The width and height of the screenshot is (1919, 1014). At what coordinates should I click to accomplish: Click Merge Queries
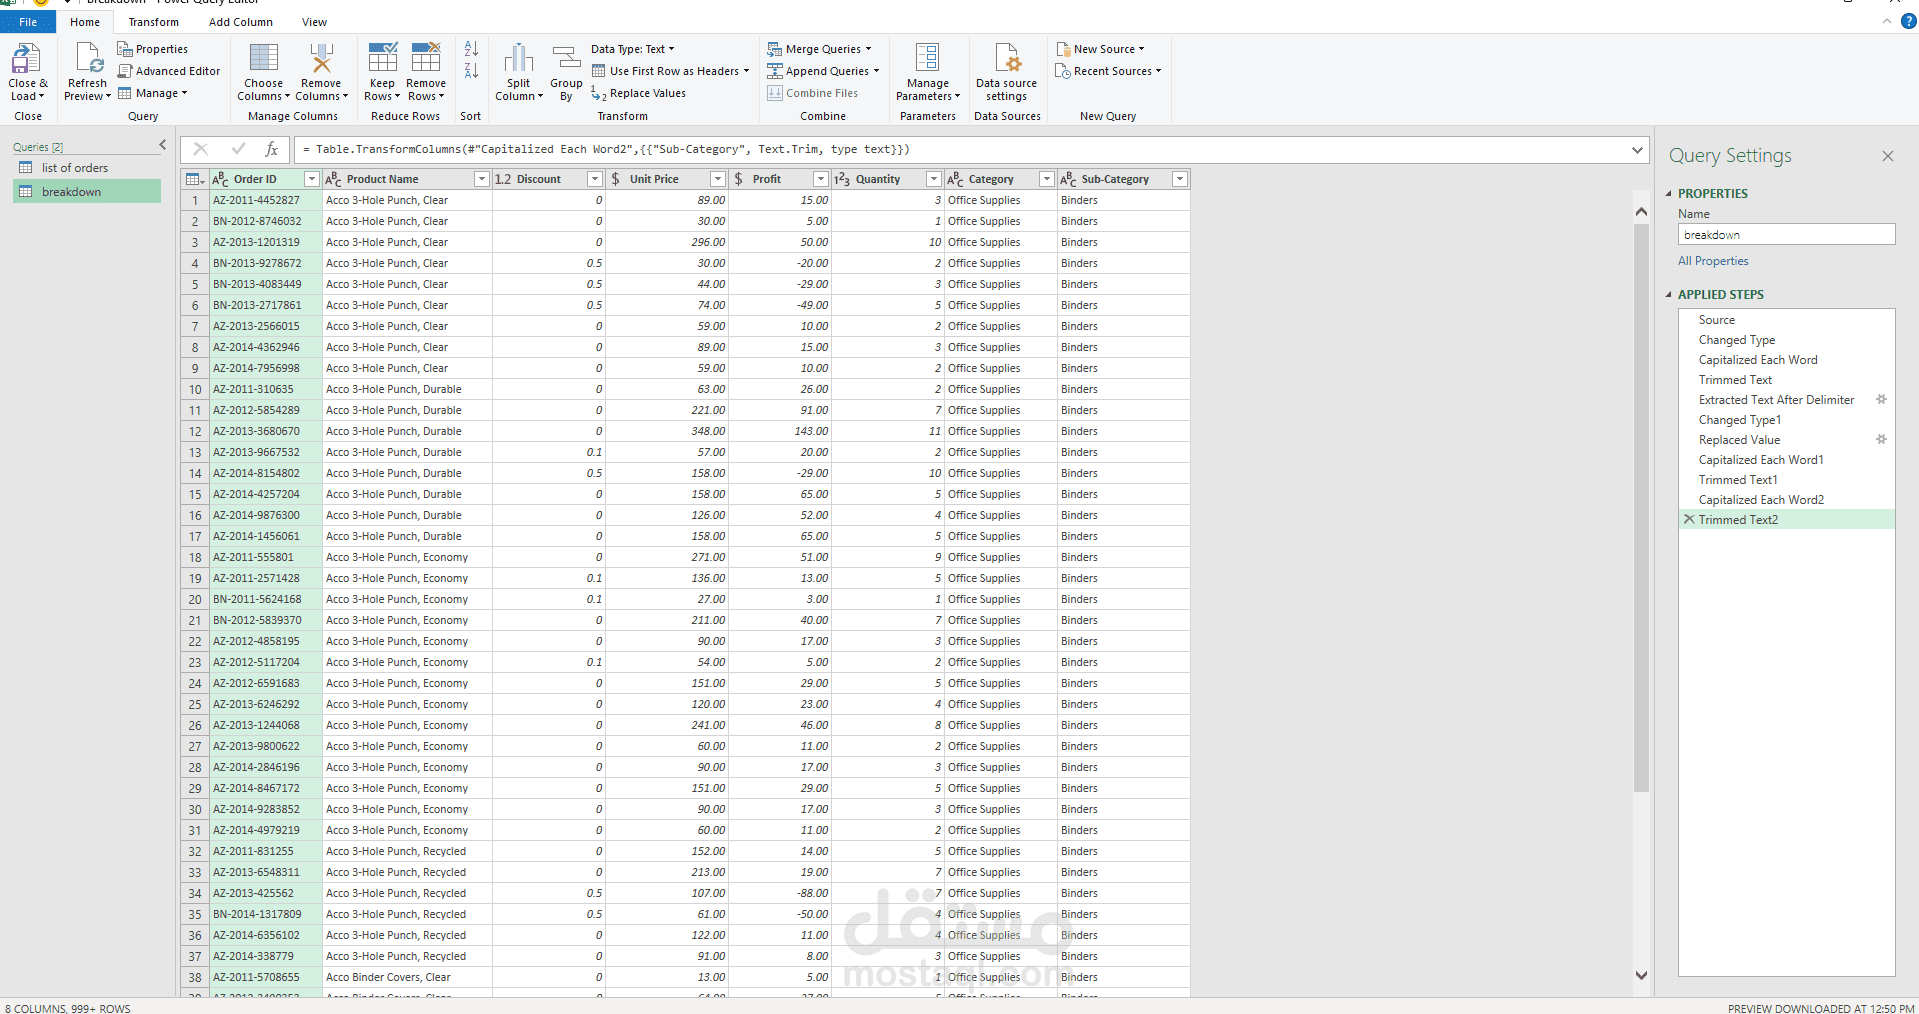pos(819,49)
